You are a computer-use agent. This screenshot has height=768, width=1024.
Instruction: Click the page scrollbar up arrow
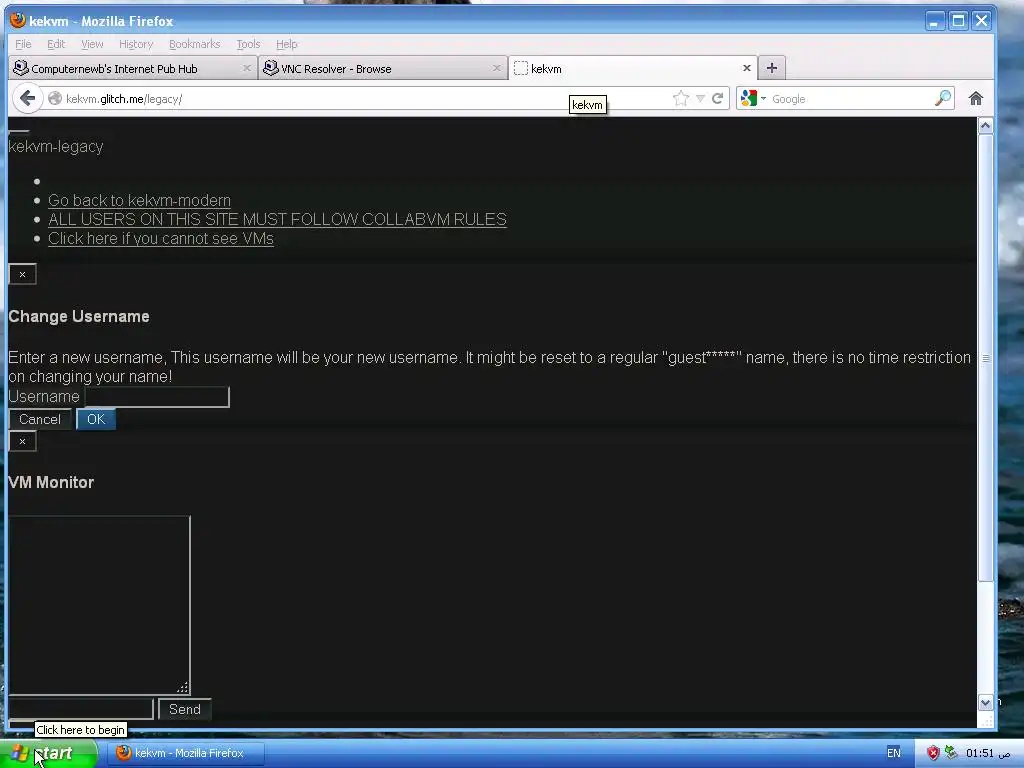[985, 125]
